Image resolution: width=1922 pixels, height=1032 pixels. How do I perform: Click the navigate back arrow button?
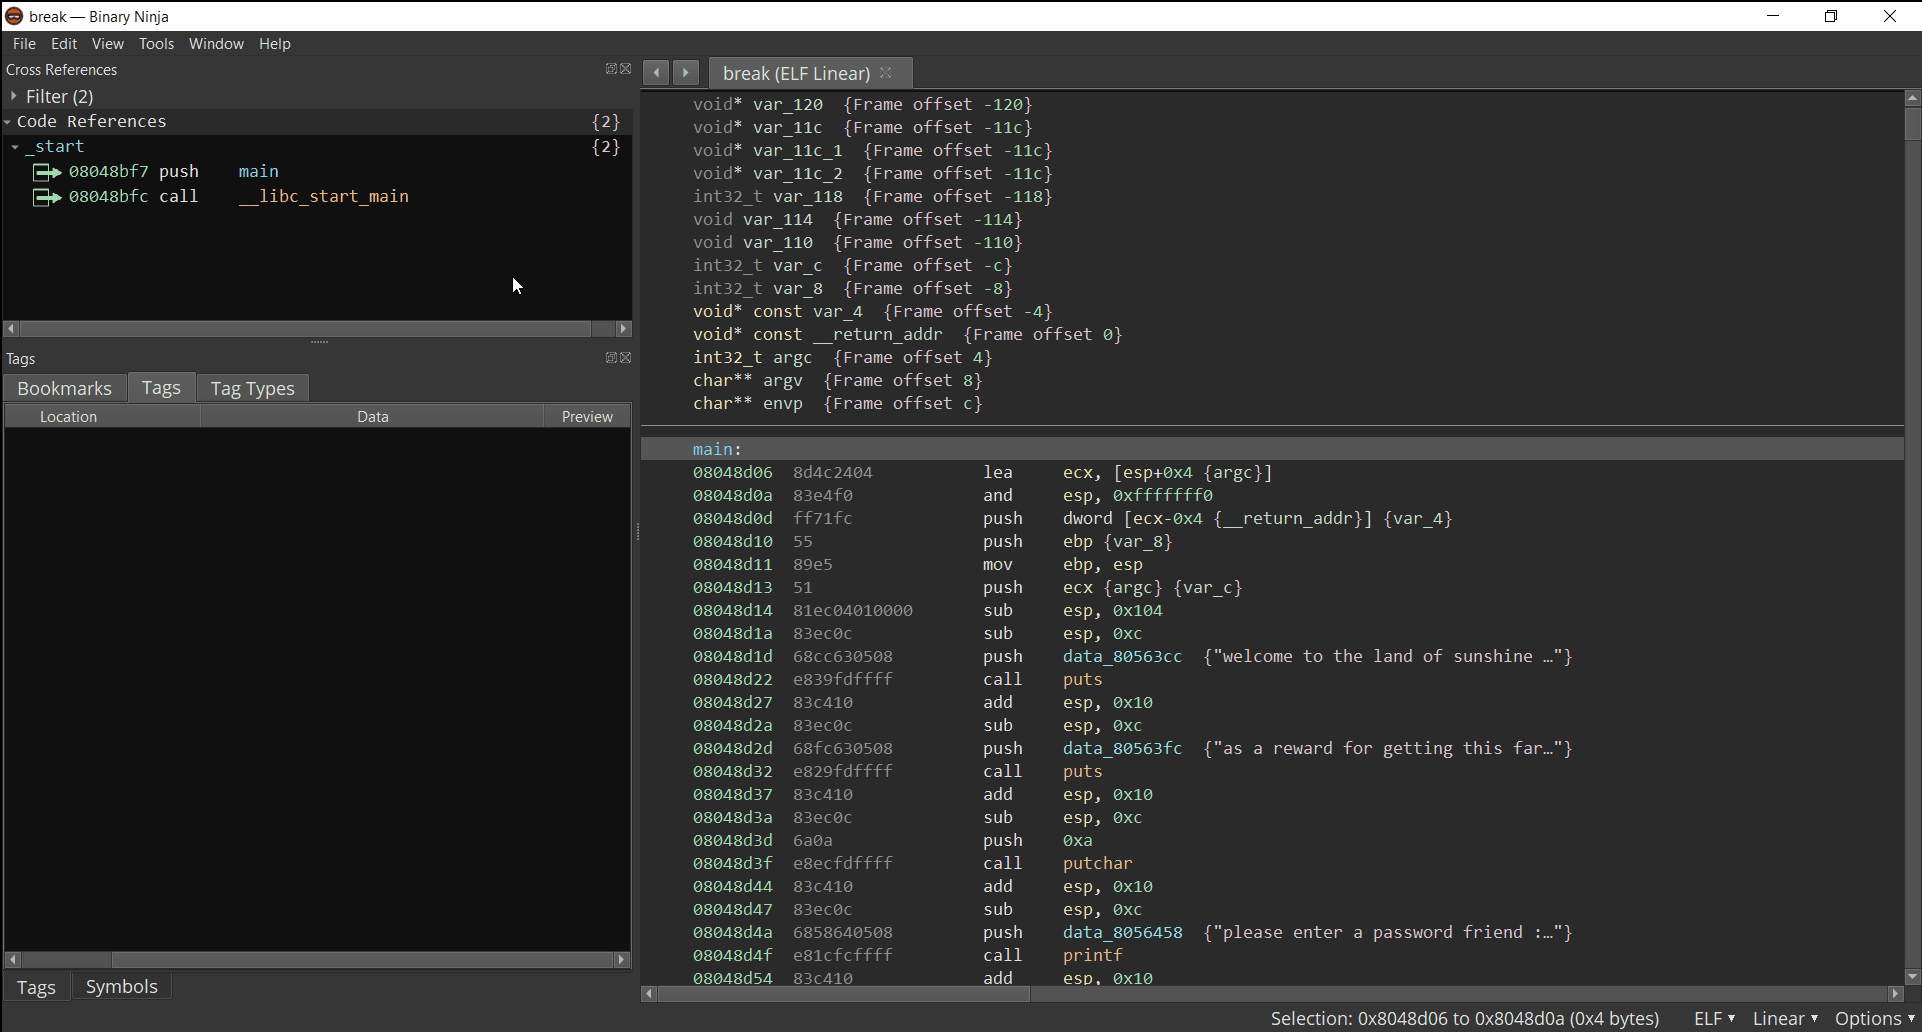pos(656,72)
